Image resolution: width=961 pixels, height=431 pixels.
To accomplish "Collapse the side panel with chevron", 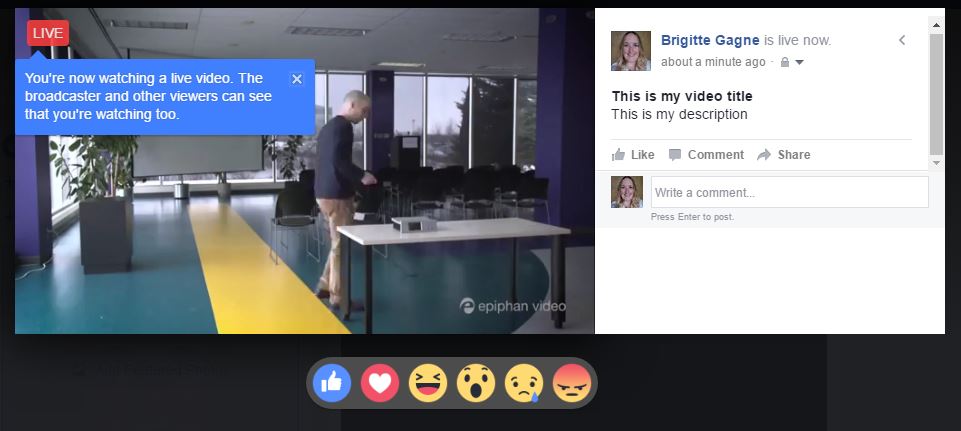I will click(x=902, y=40).
